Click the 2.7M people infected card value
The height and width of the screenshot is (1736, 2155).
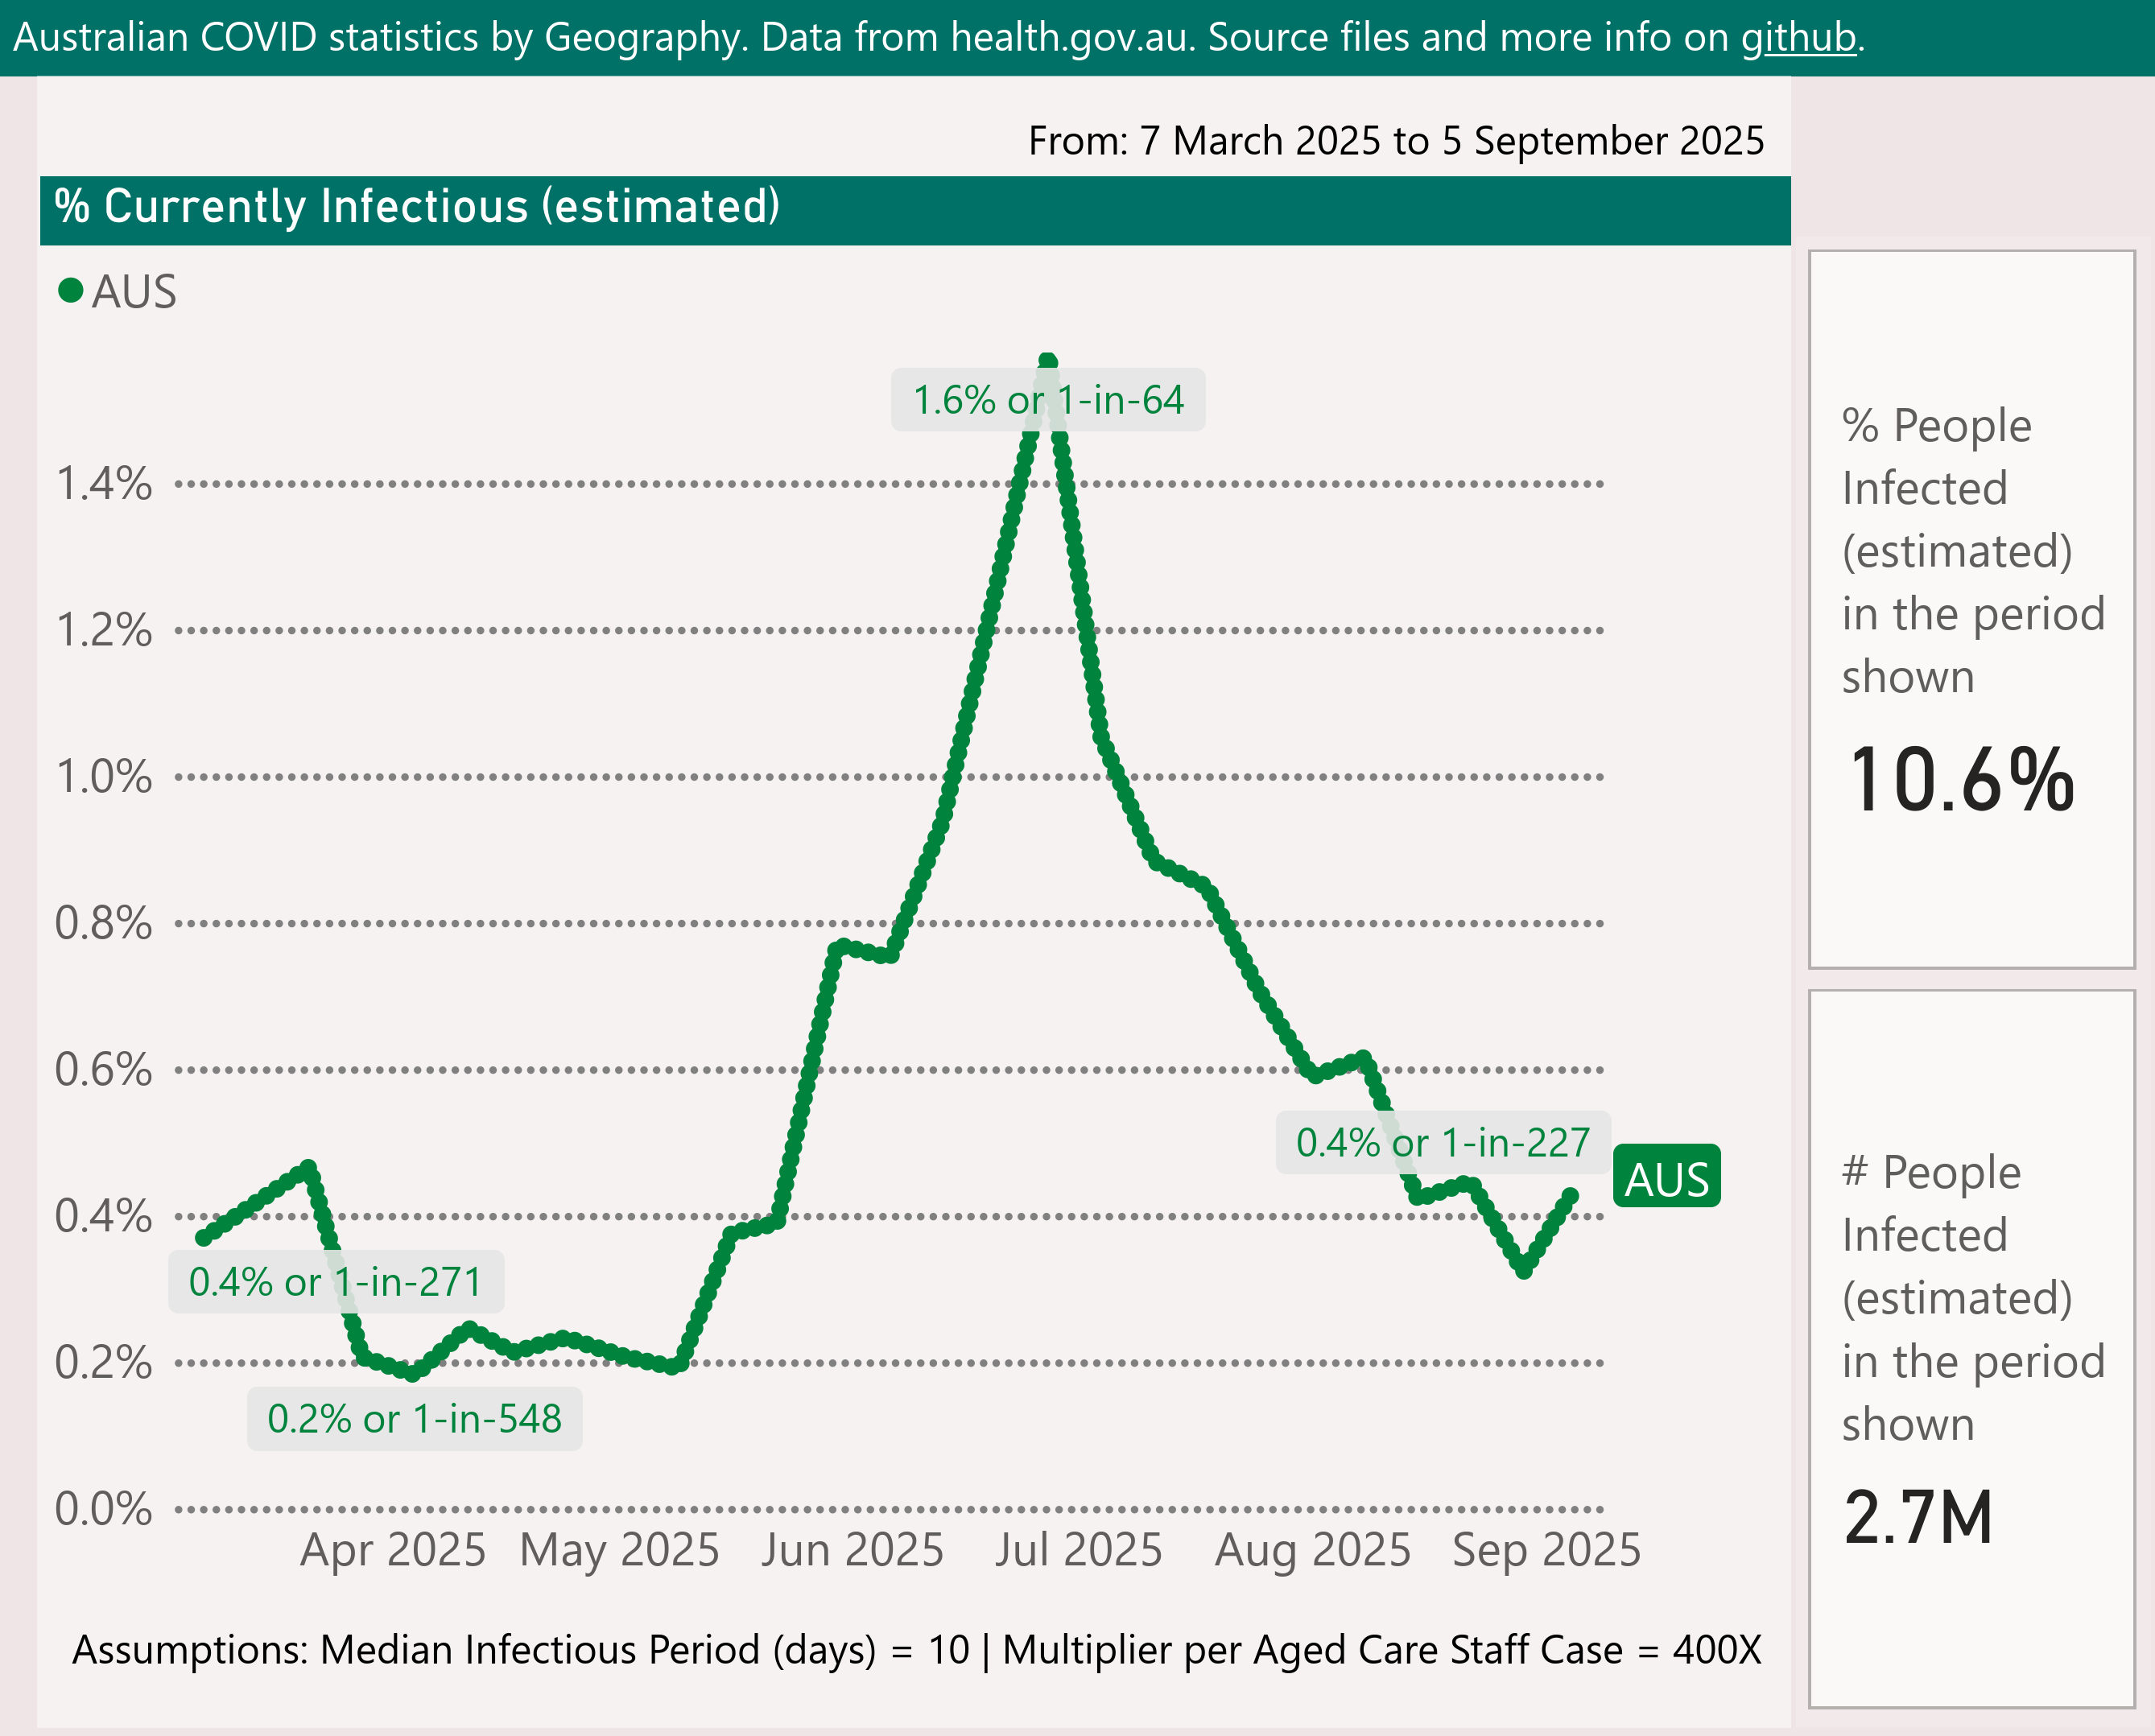pyautogui.click(x=1918, y=1518)
